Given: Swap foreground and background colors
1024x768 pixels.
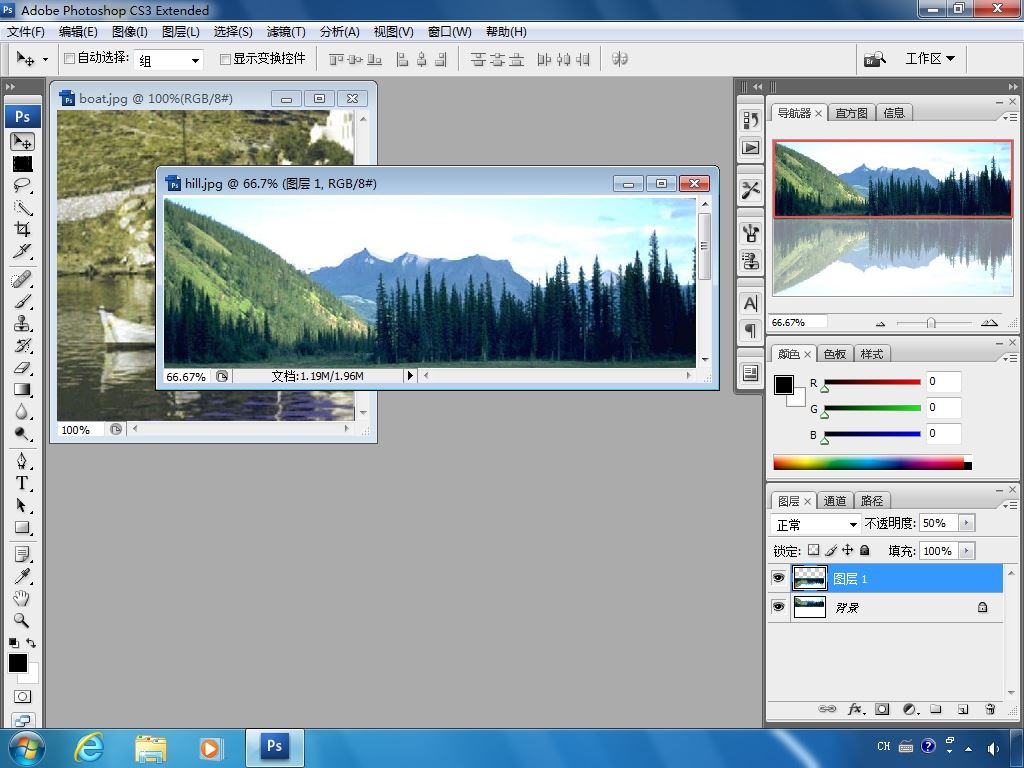Looking at the screenshot, I should [31, 643].
